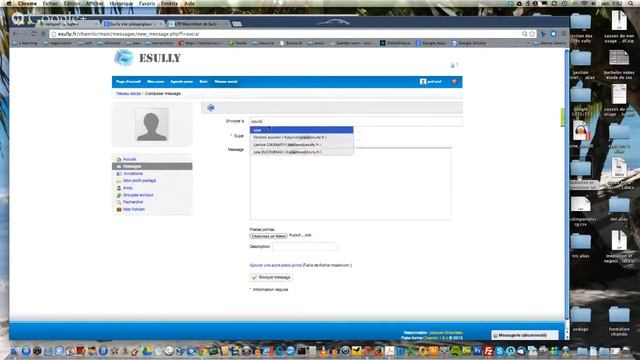Click the red logout icon in blue navbar
640x360 pixels.
tap(454, 82)
